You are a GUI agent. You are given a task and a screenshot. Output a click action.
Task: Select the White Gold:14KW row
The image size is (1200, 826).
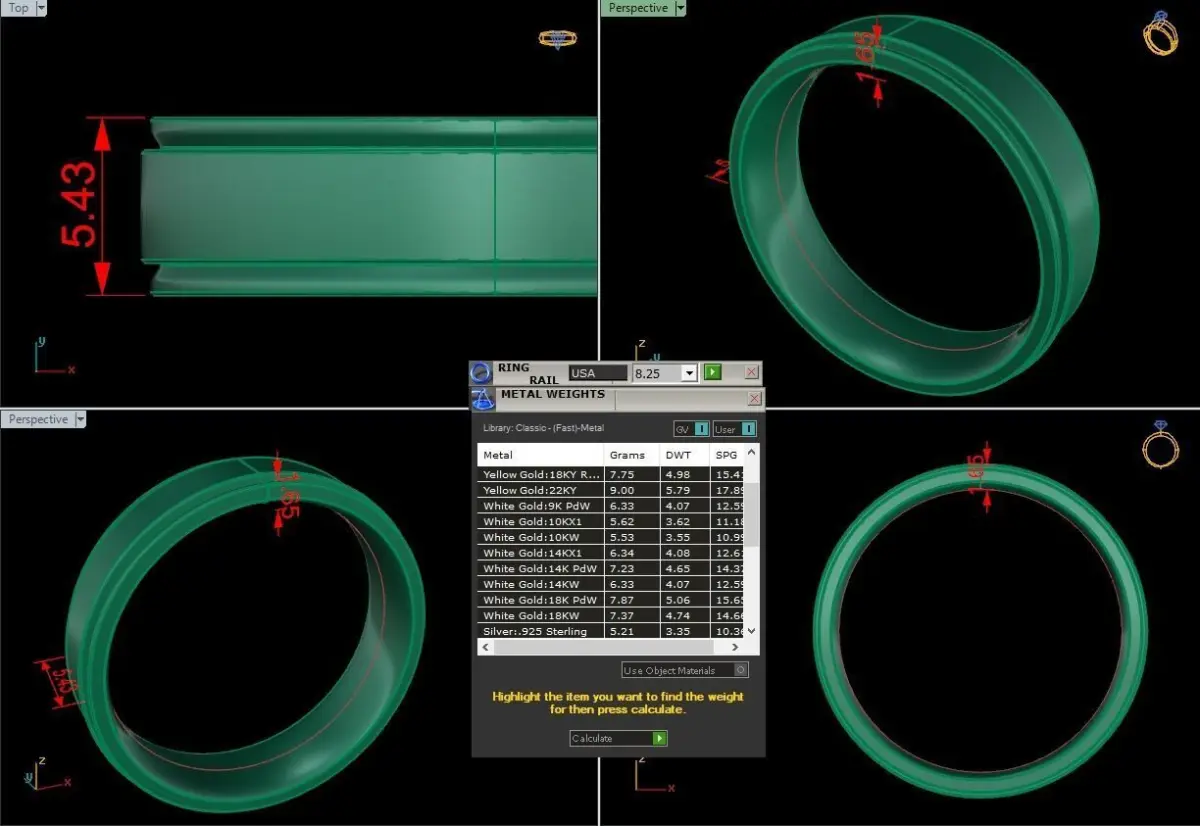coord(612,584)
